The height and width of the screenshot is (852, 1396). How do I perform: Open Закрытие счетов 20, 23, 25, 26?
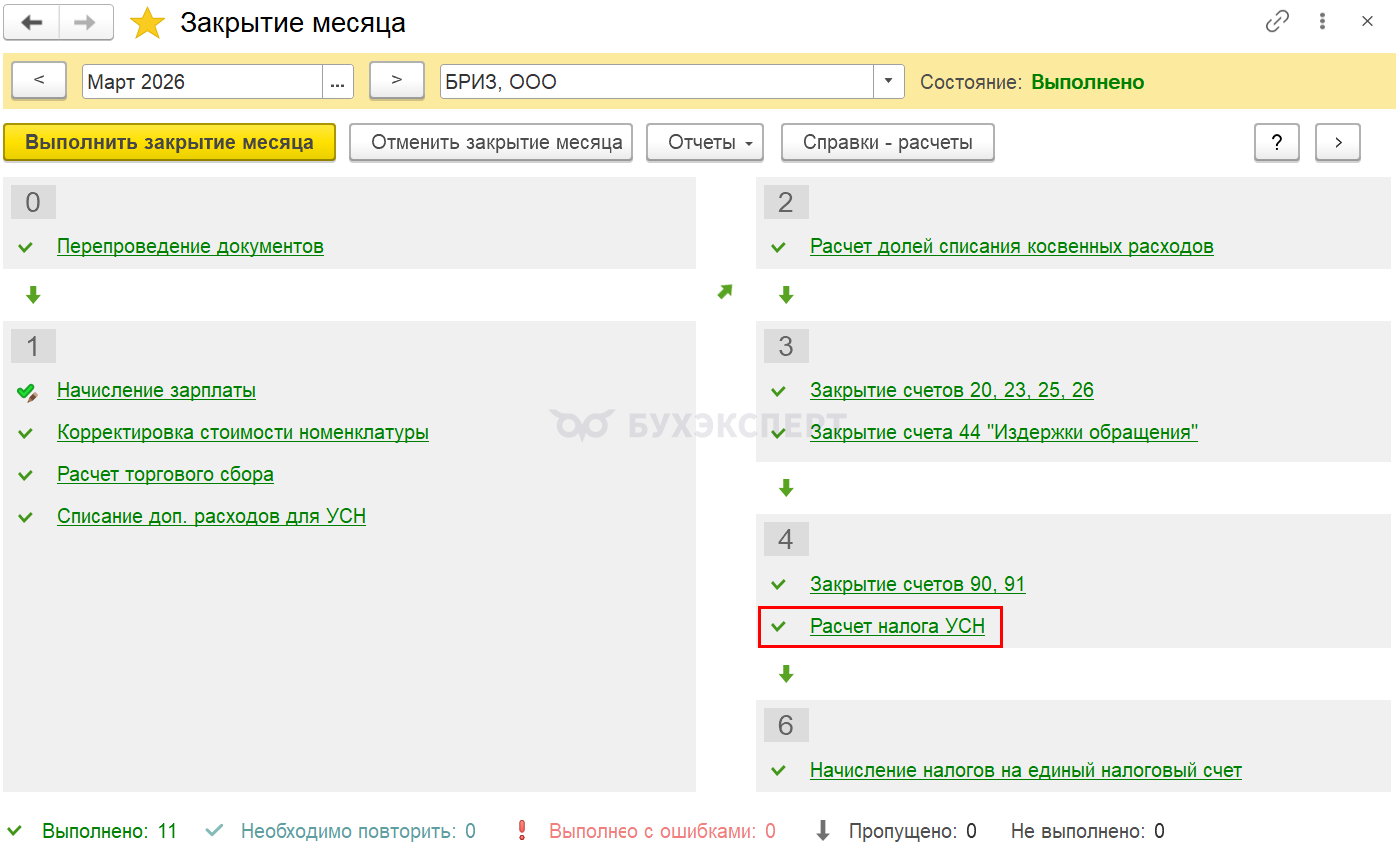pos(952,390)
